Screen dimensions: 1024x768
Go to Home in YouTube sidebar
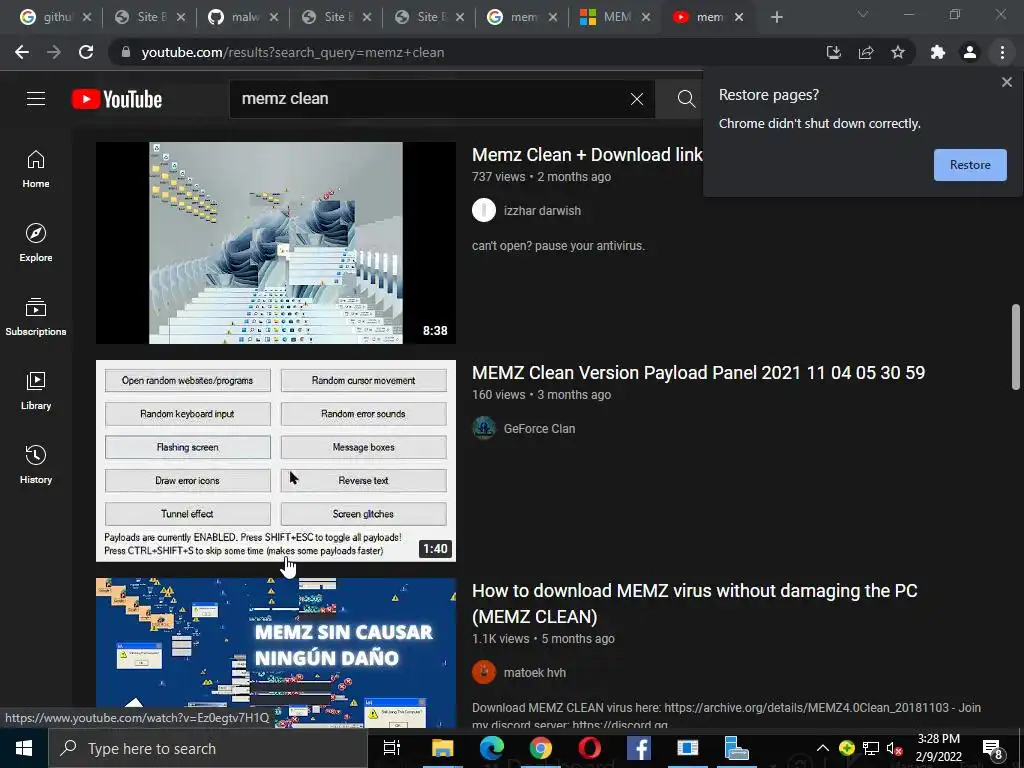pos(36,169)
